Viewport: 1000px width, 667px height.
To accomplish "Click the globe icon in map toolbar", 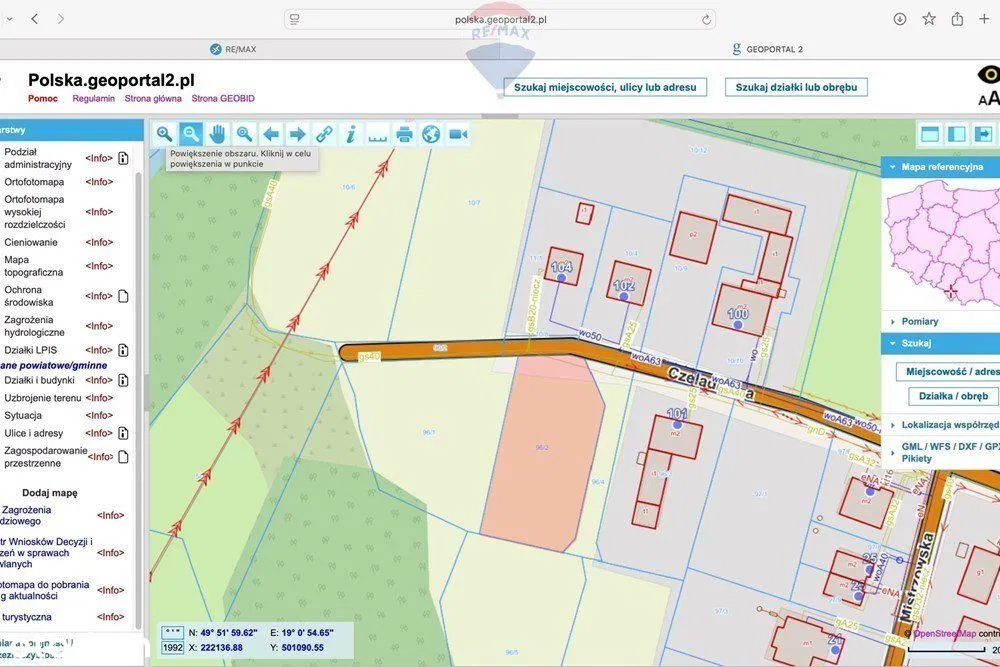I will [x=431, y=134].
